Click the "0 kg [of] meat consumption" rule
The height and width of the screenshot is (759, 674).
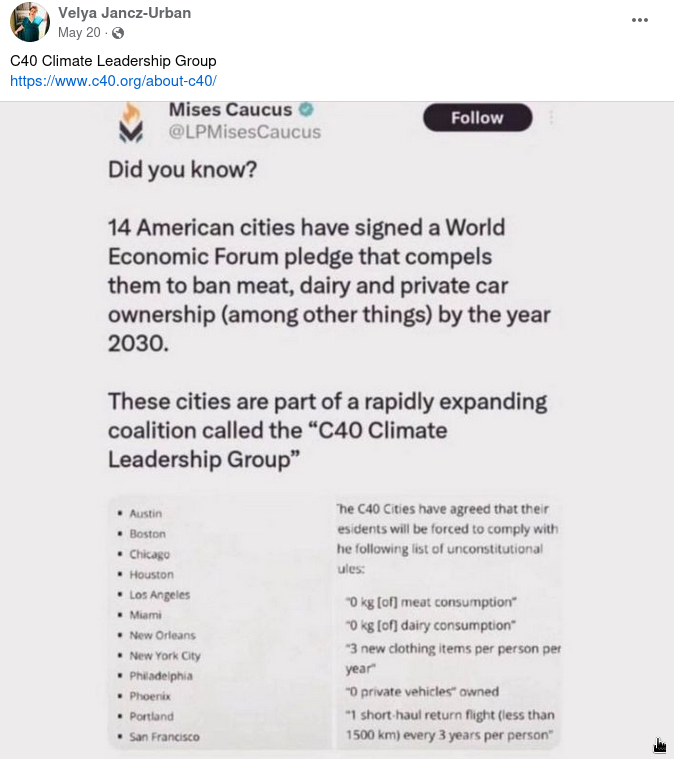430,603
